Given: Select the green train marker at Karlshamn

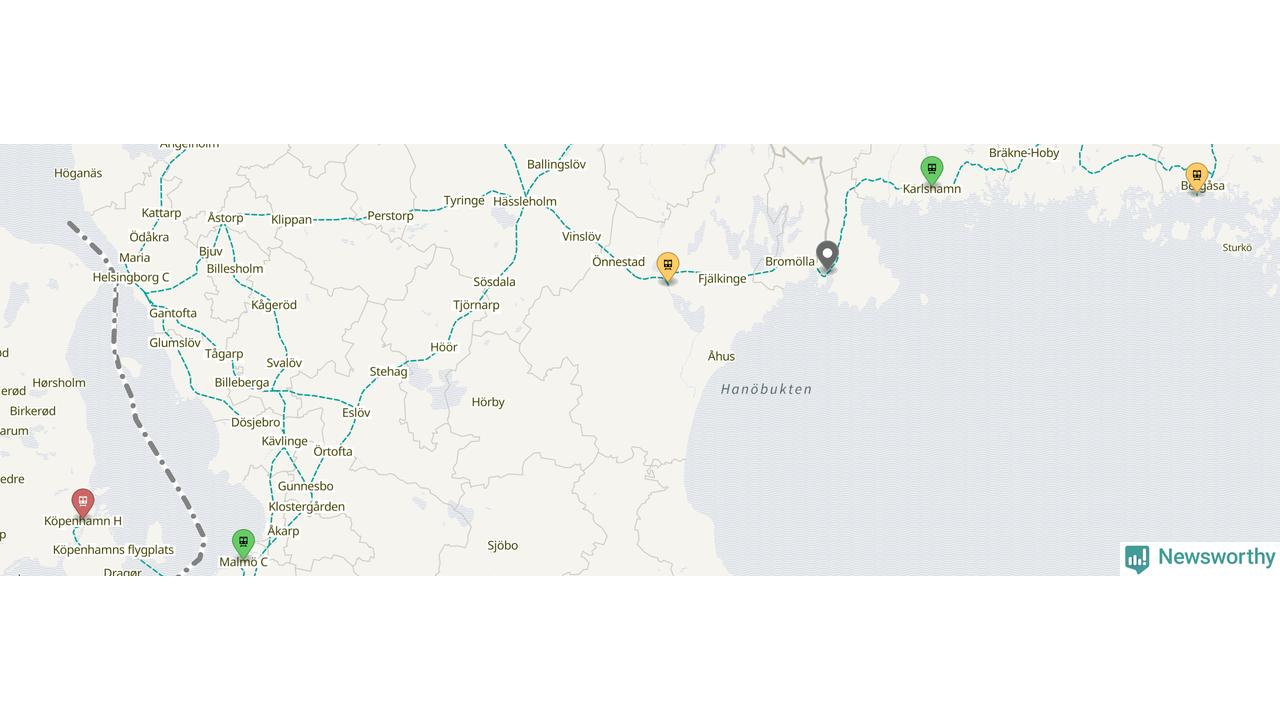Looking at the screenshot, I should tap(932, 171).
